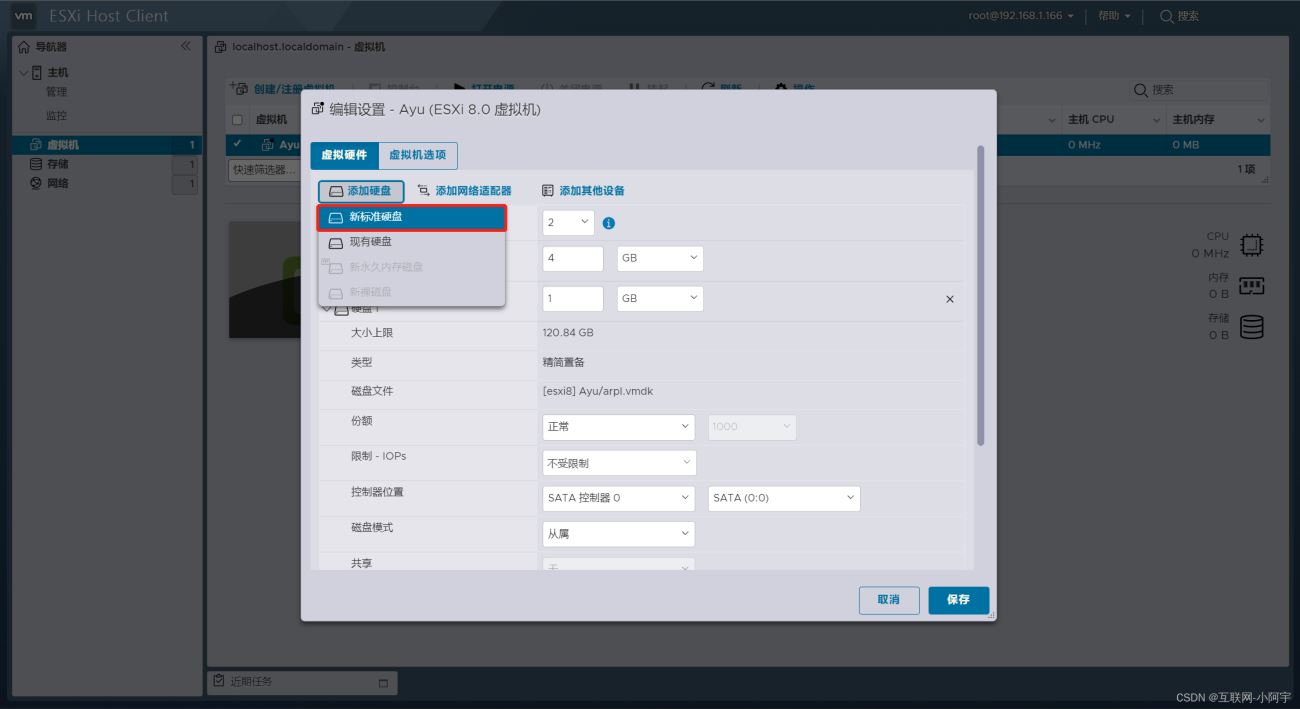1300x709 pixels.
Task: Click the 虚拟机 column header in the table
Action: click(272, 120)
